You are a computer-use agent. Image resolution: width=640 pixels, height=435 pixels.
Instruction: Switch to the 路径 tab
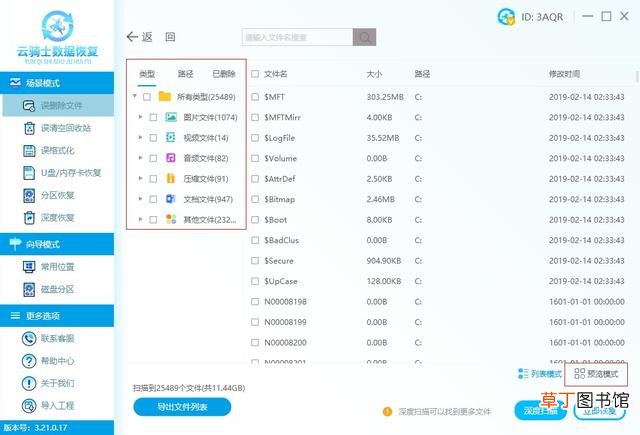tap(185, 74)
